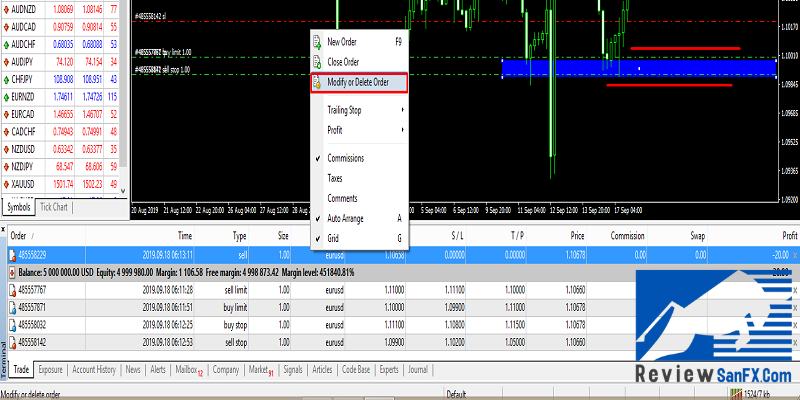The height and width of the screenshot is (400, 800).
Task: Click the Close Order menu icon
Action: (317, 62)
